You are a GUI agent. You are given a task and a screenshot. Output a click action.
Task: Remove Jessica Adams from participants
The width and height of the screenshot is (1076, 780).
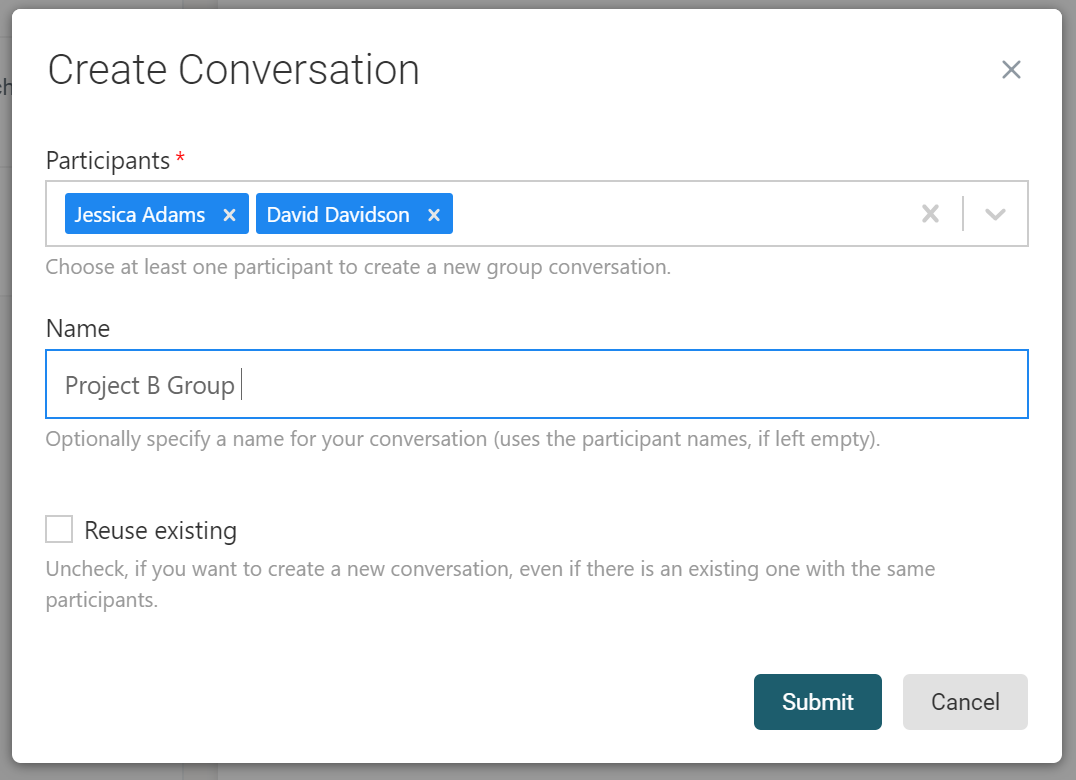(x=229, y=215)
